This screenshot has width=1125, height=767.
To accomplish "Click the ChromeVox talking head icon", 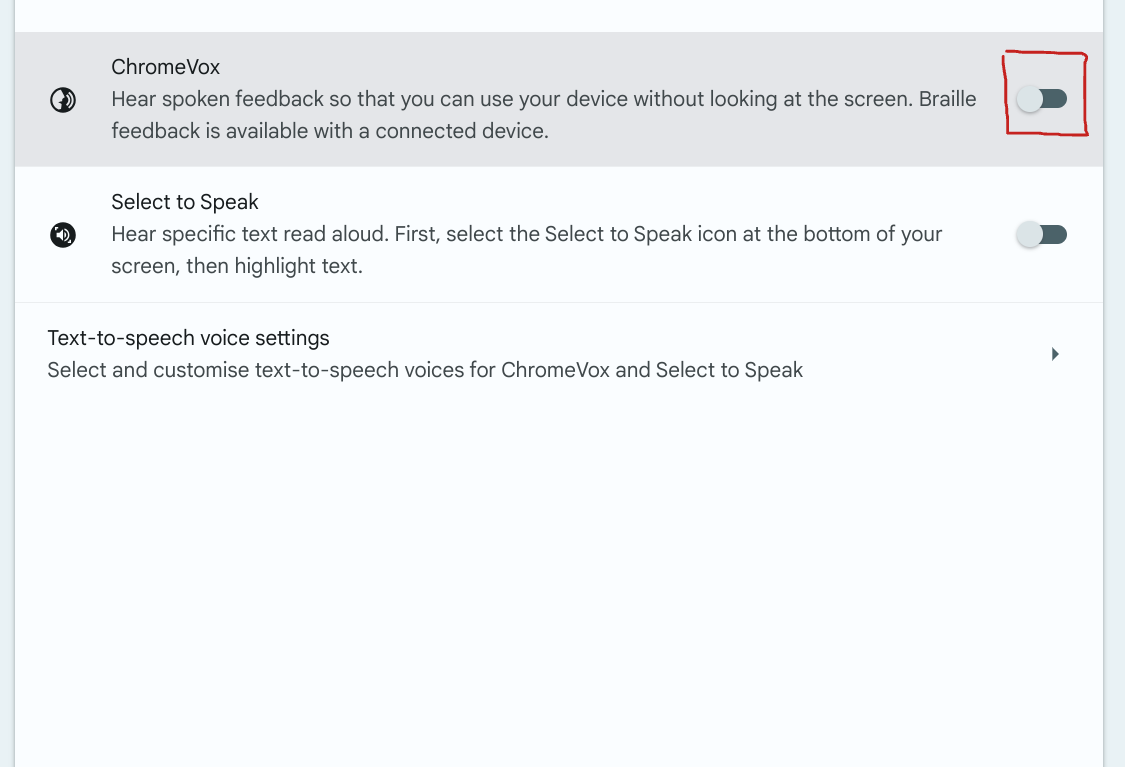I will (63, 100).
